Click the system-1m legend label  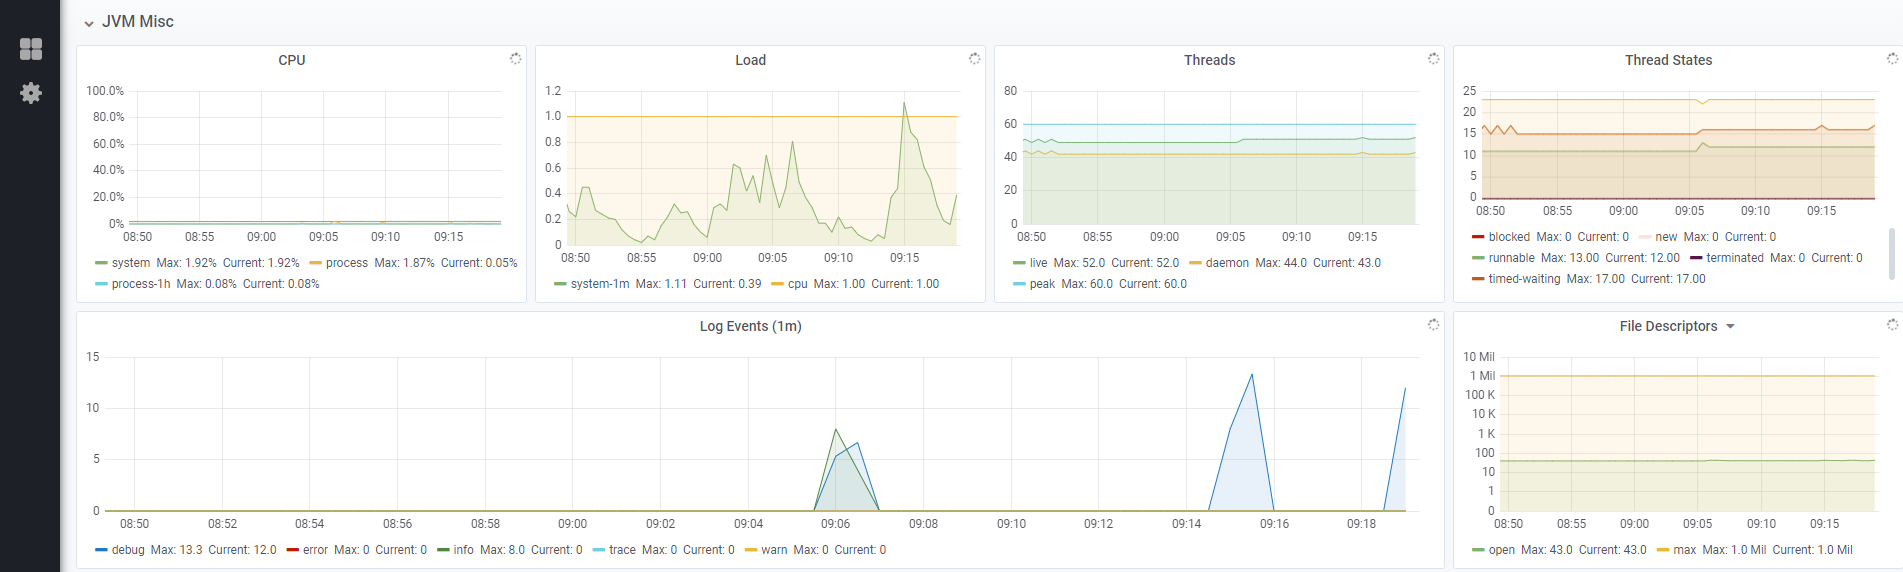(x=600, y=284)
